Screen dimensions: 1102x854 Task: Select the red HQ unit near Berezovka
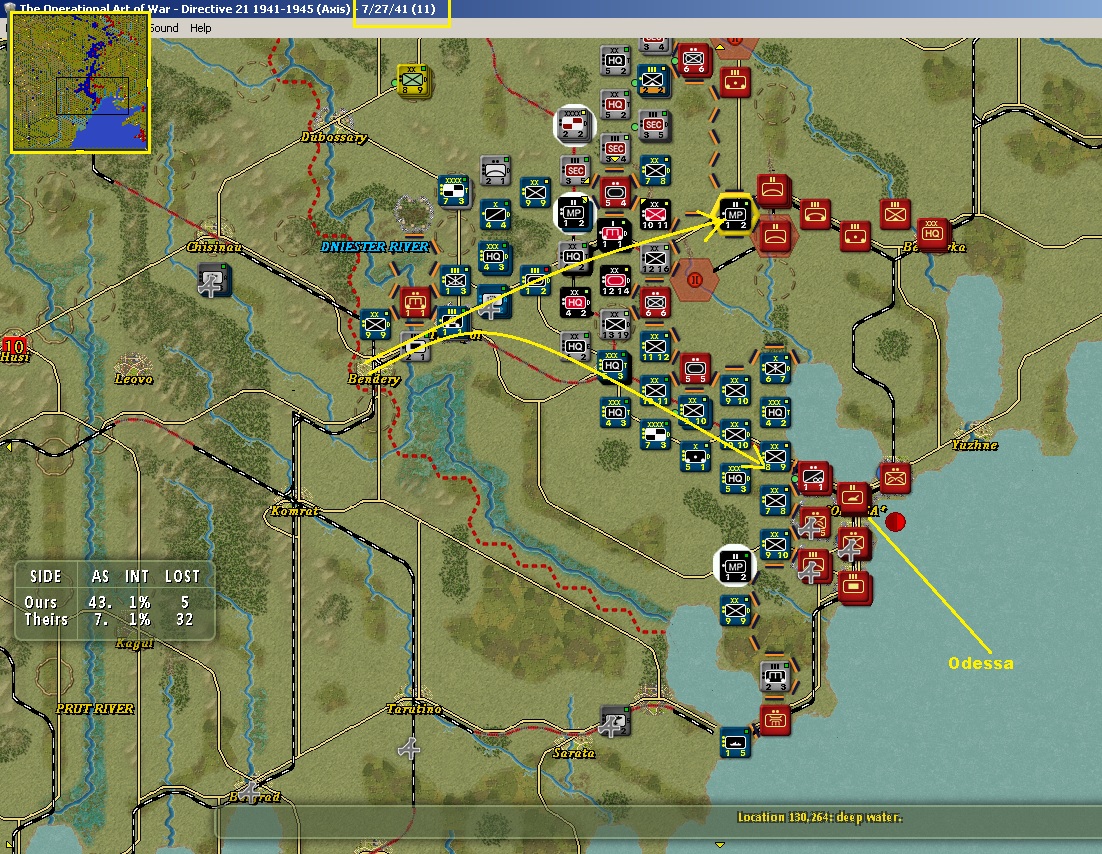[932, 233]
